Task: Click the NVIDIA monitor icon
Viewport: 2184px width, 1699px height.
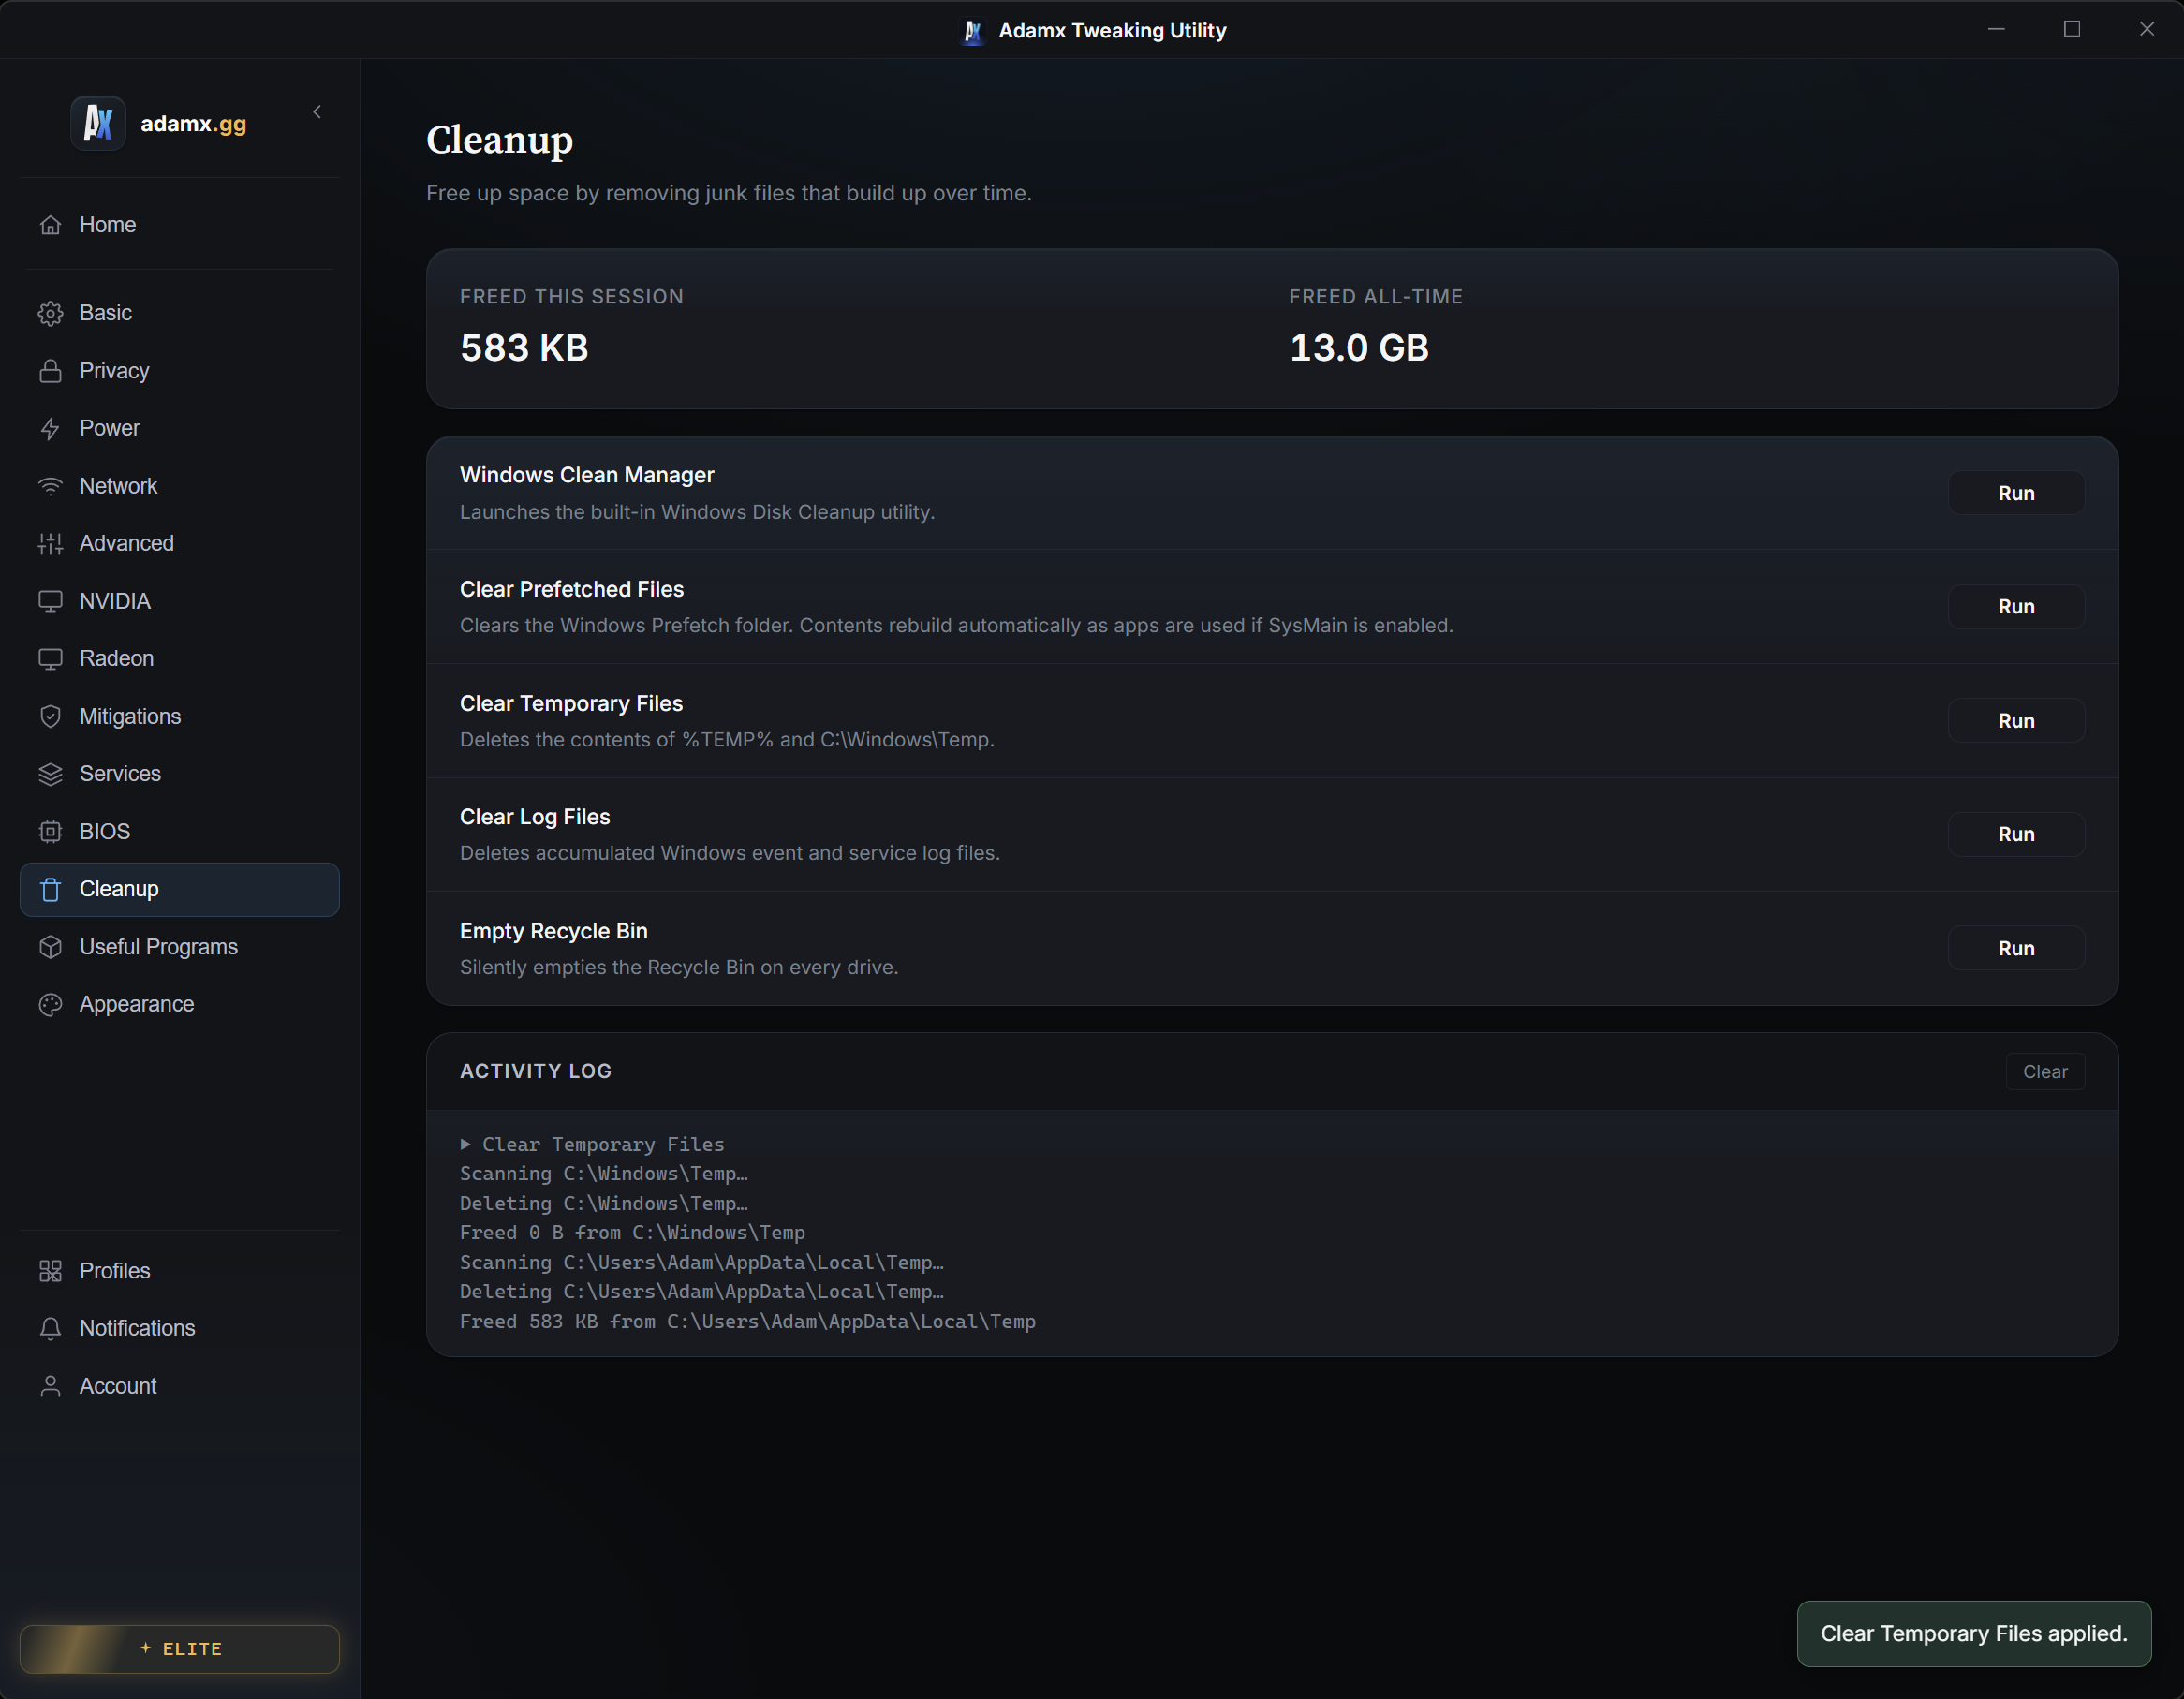Action: (50, 601)
